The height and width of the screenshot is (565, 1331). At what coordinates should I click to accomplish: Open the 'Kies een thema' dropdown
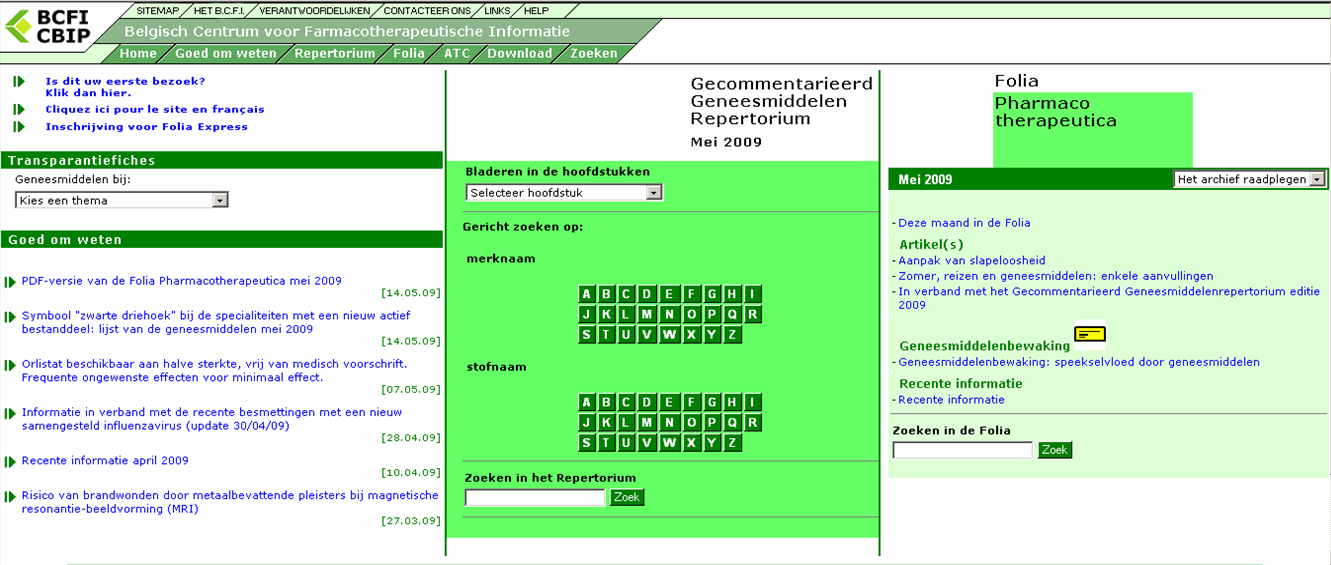(122, 200)
